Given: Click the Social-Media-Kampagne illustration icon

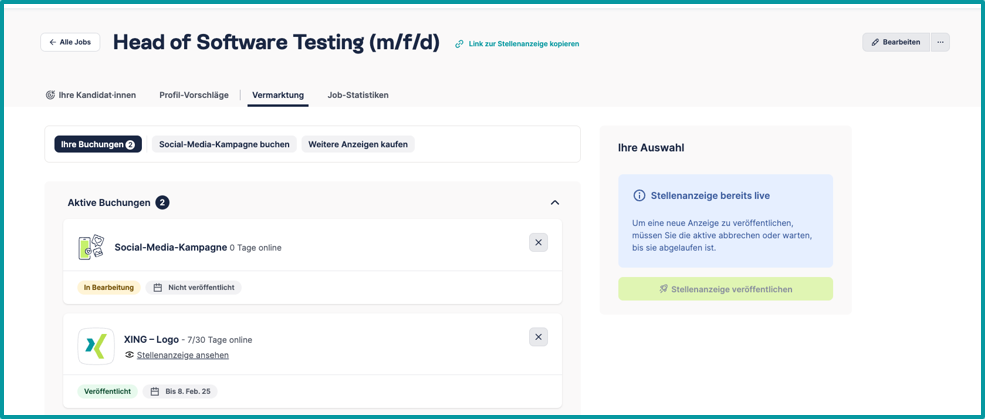Looking at the screenshot, I should (x=91, y=247).
